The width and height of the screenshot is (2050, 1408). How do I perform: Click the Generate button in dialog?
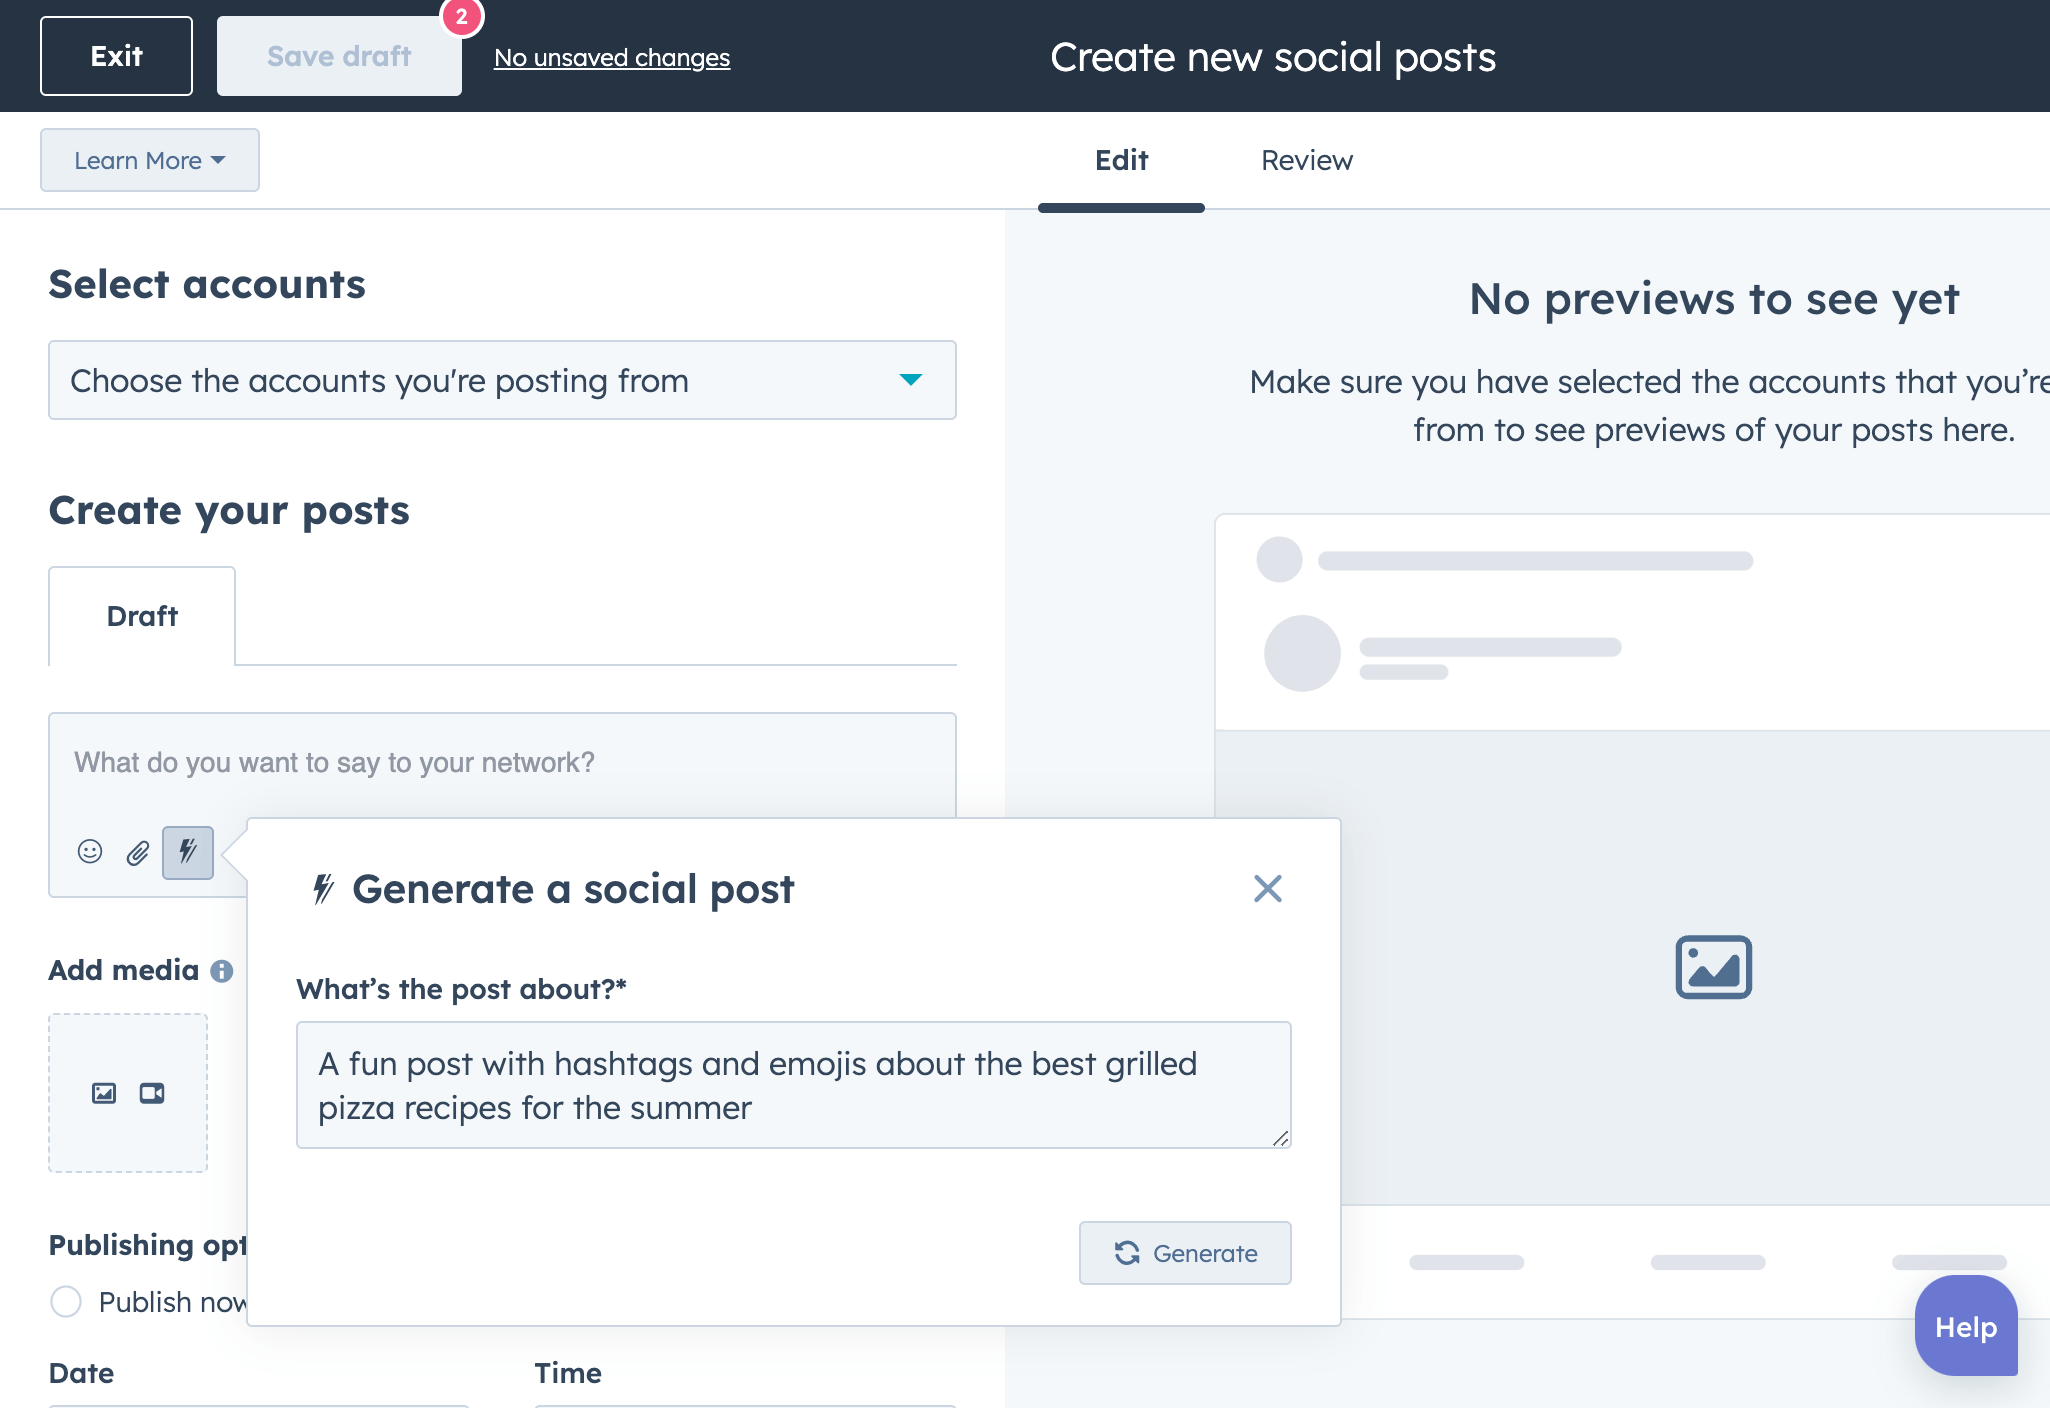(x=1187, y=1252)
